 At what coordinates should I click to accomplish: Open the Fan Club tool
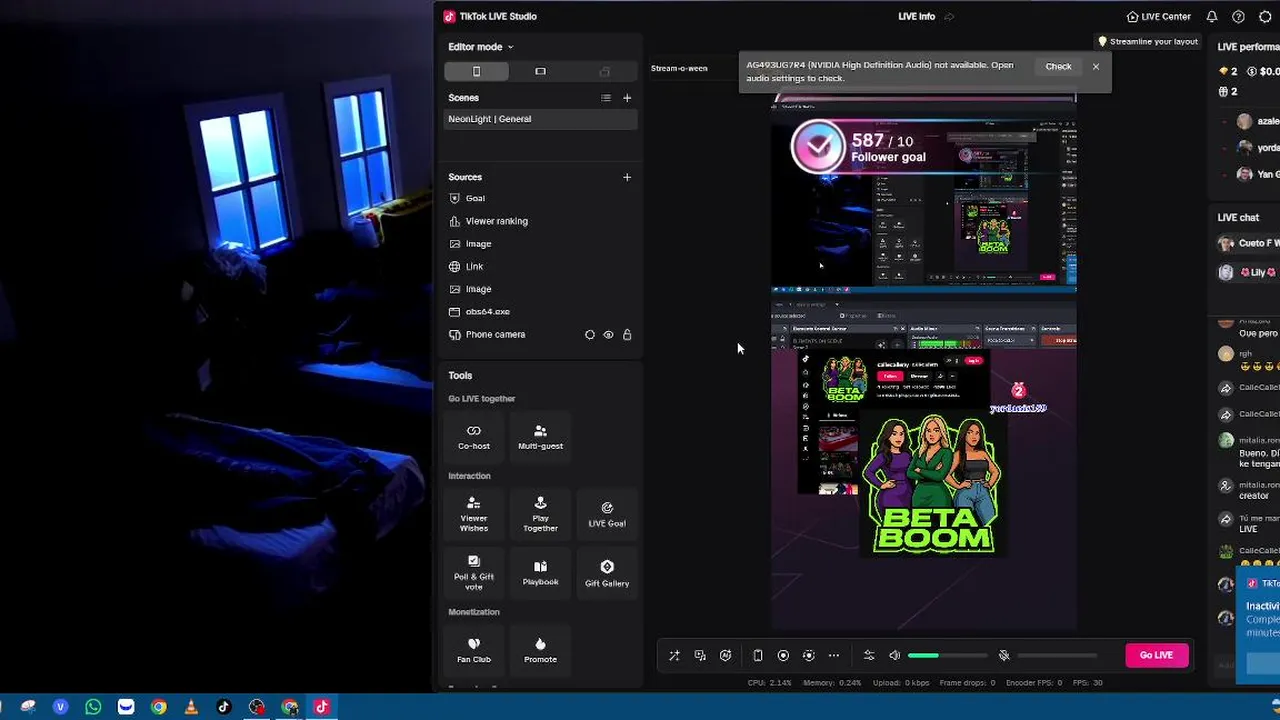coord(474,650)
